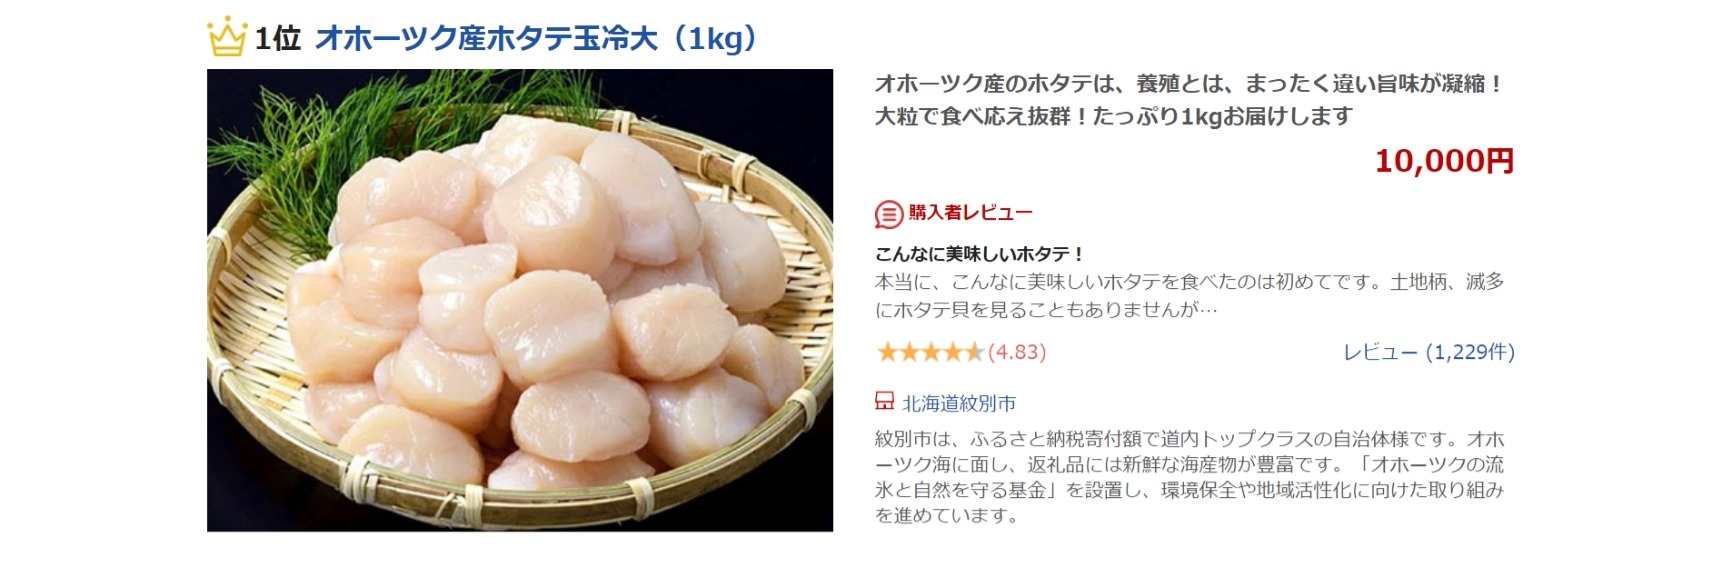Click the gold crown ranking icon
The height and width of the screenshot is (575, 1722).
pos(226,37)
